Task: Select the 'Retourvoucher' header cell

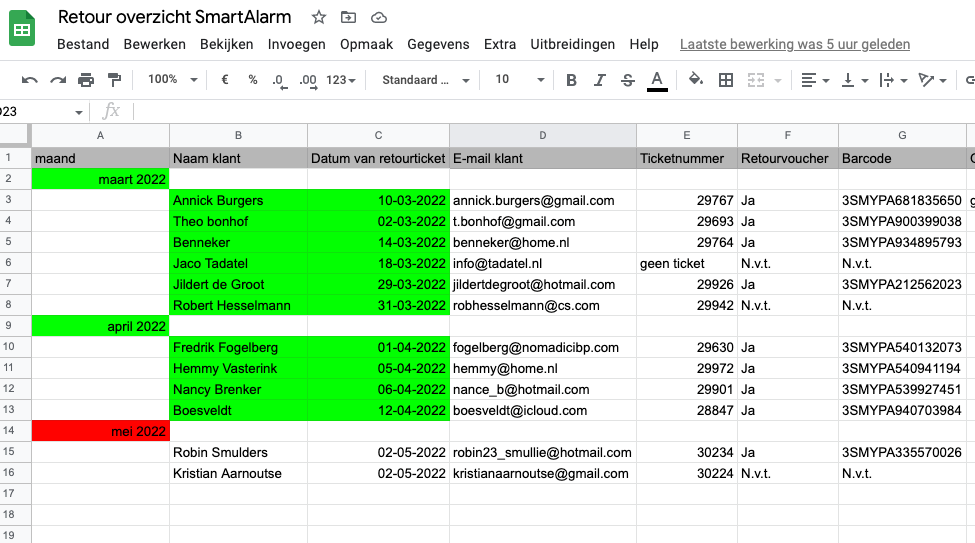Action: 787,158
